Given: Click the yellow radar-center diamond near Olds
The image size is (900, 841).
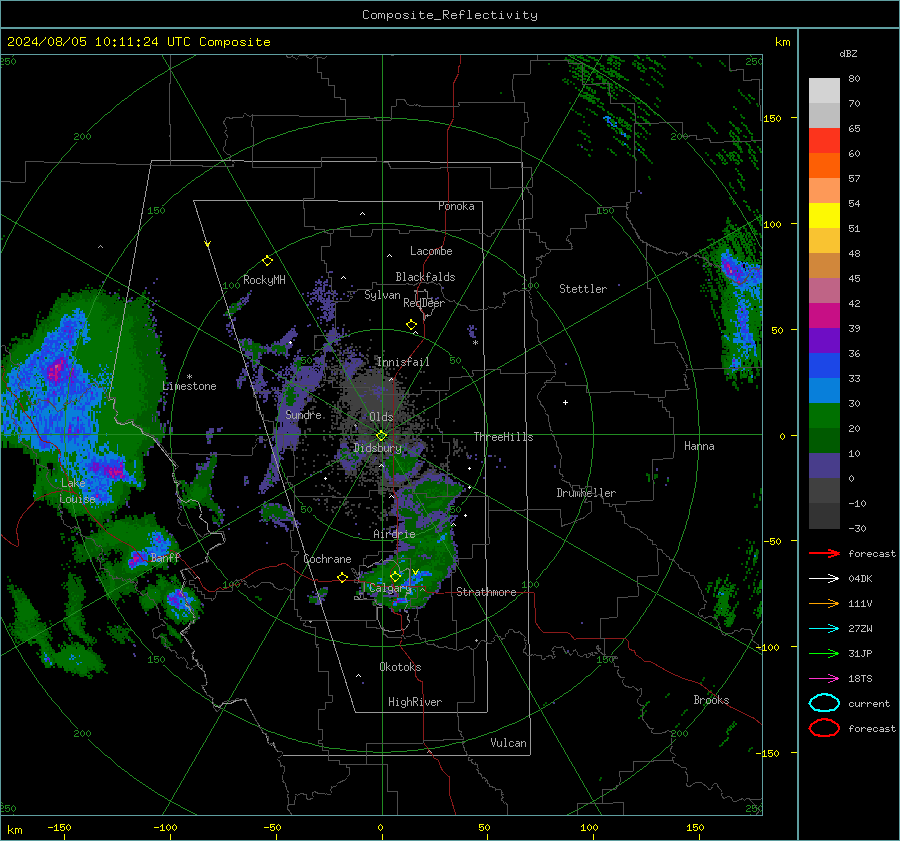Looking at the screenshot, I should [x=381, y=436].
